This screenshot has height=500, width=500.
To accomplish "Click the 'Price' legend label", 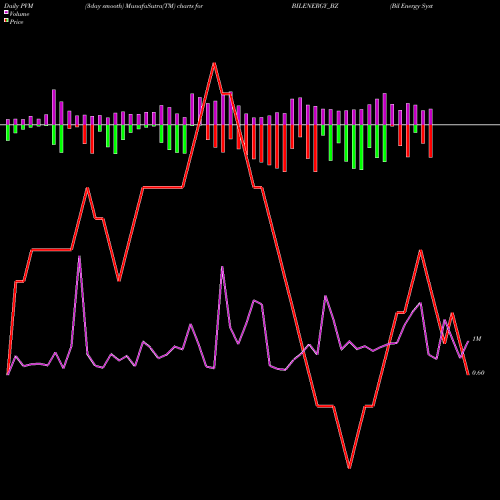I will 16,22.
